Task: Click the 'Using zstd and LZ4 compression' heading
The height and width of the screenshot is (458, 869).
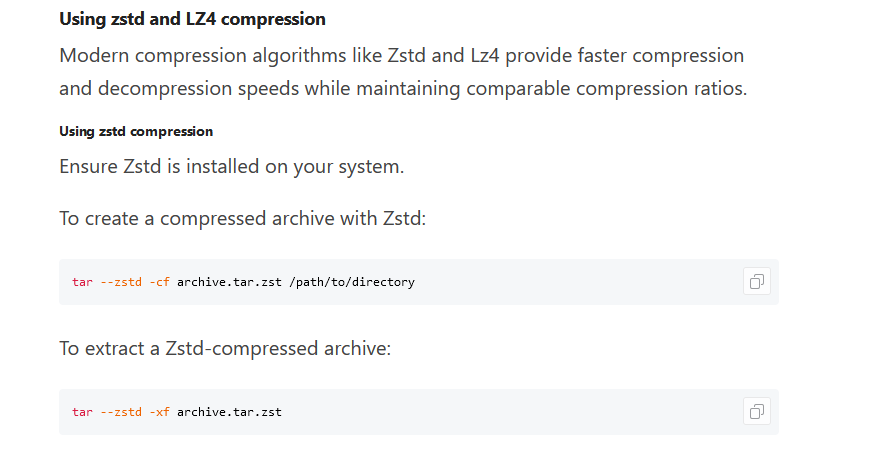Action: pos(192,19)
